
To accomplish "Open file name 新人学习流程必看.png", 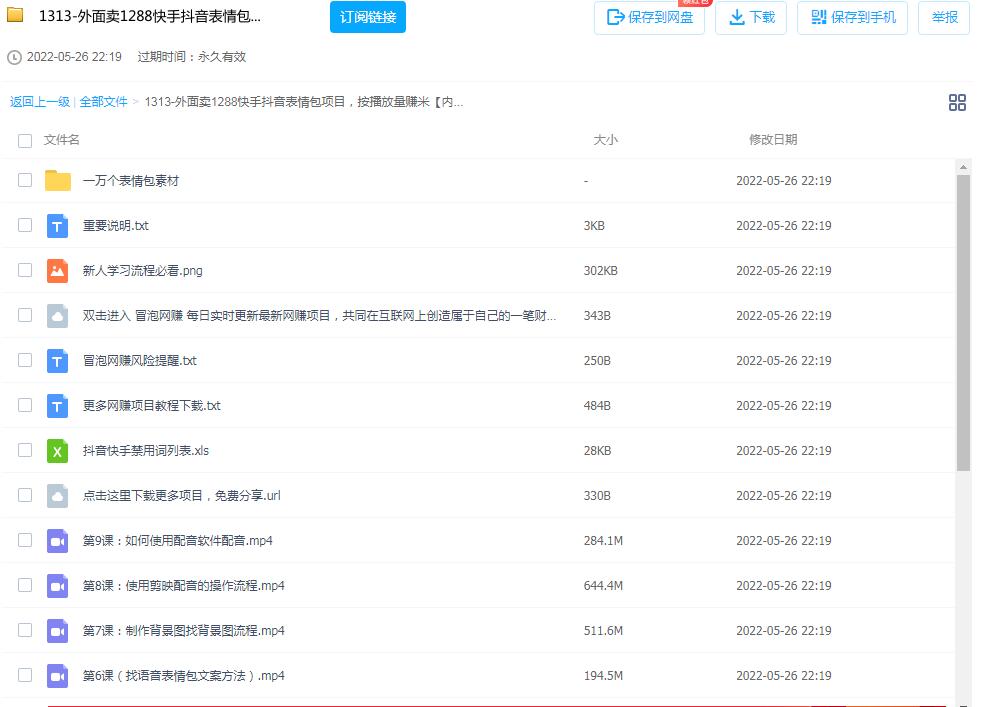I will tap(143, 271).
